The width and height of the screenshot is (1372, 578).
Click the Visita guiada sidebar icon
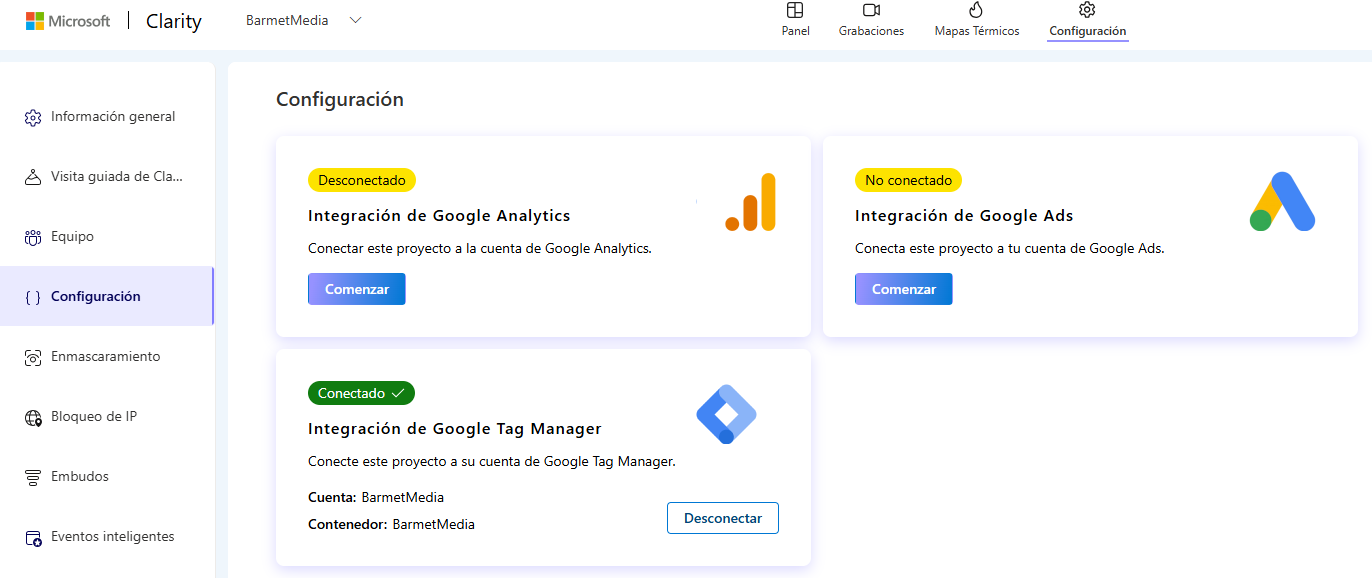(33, 177)
